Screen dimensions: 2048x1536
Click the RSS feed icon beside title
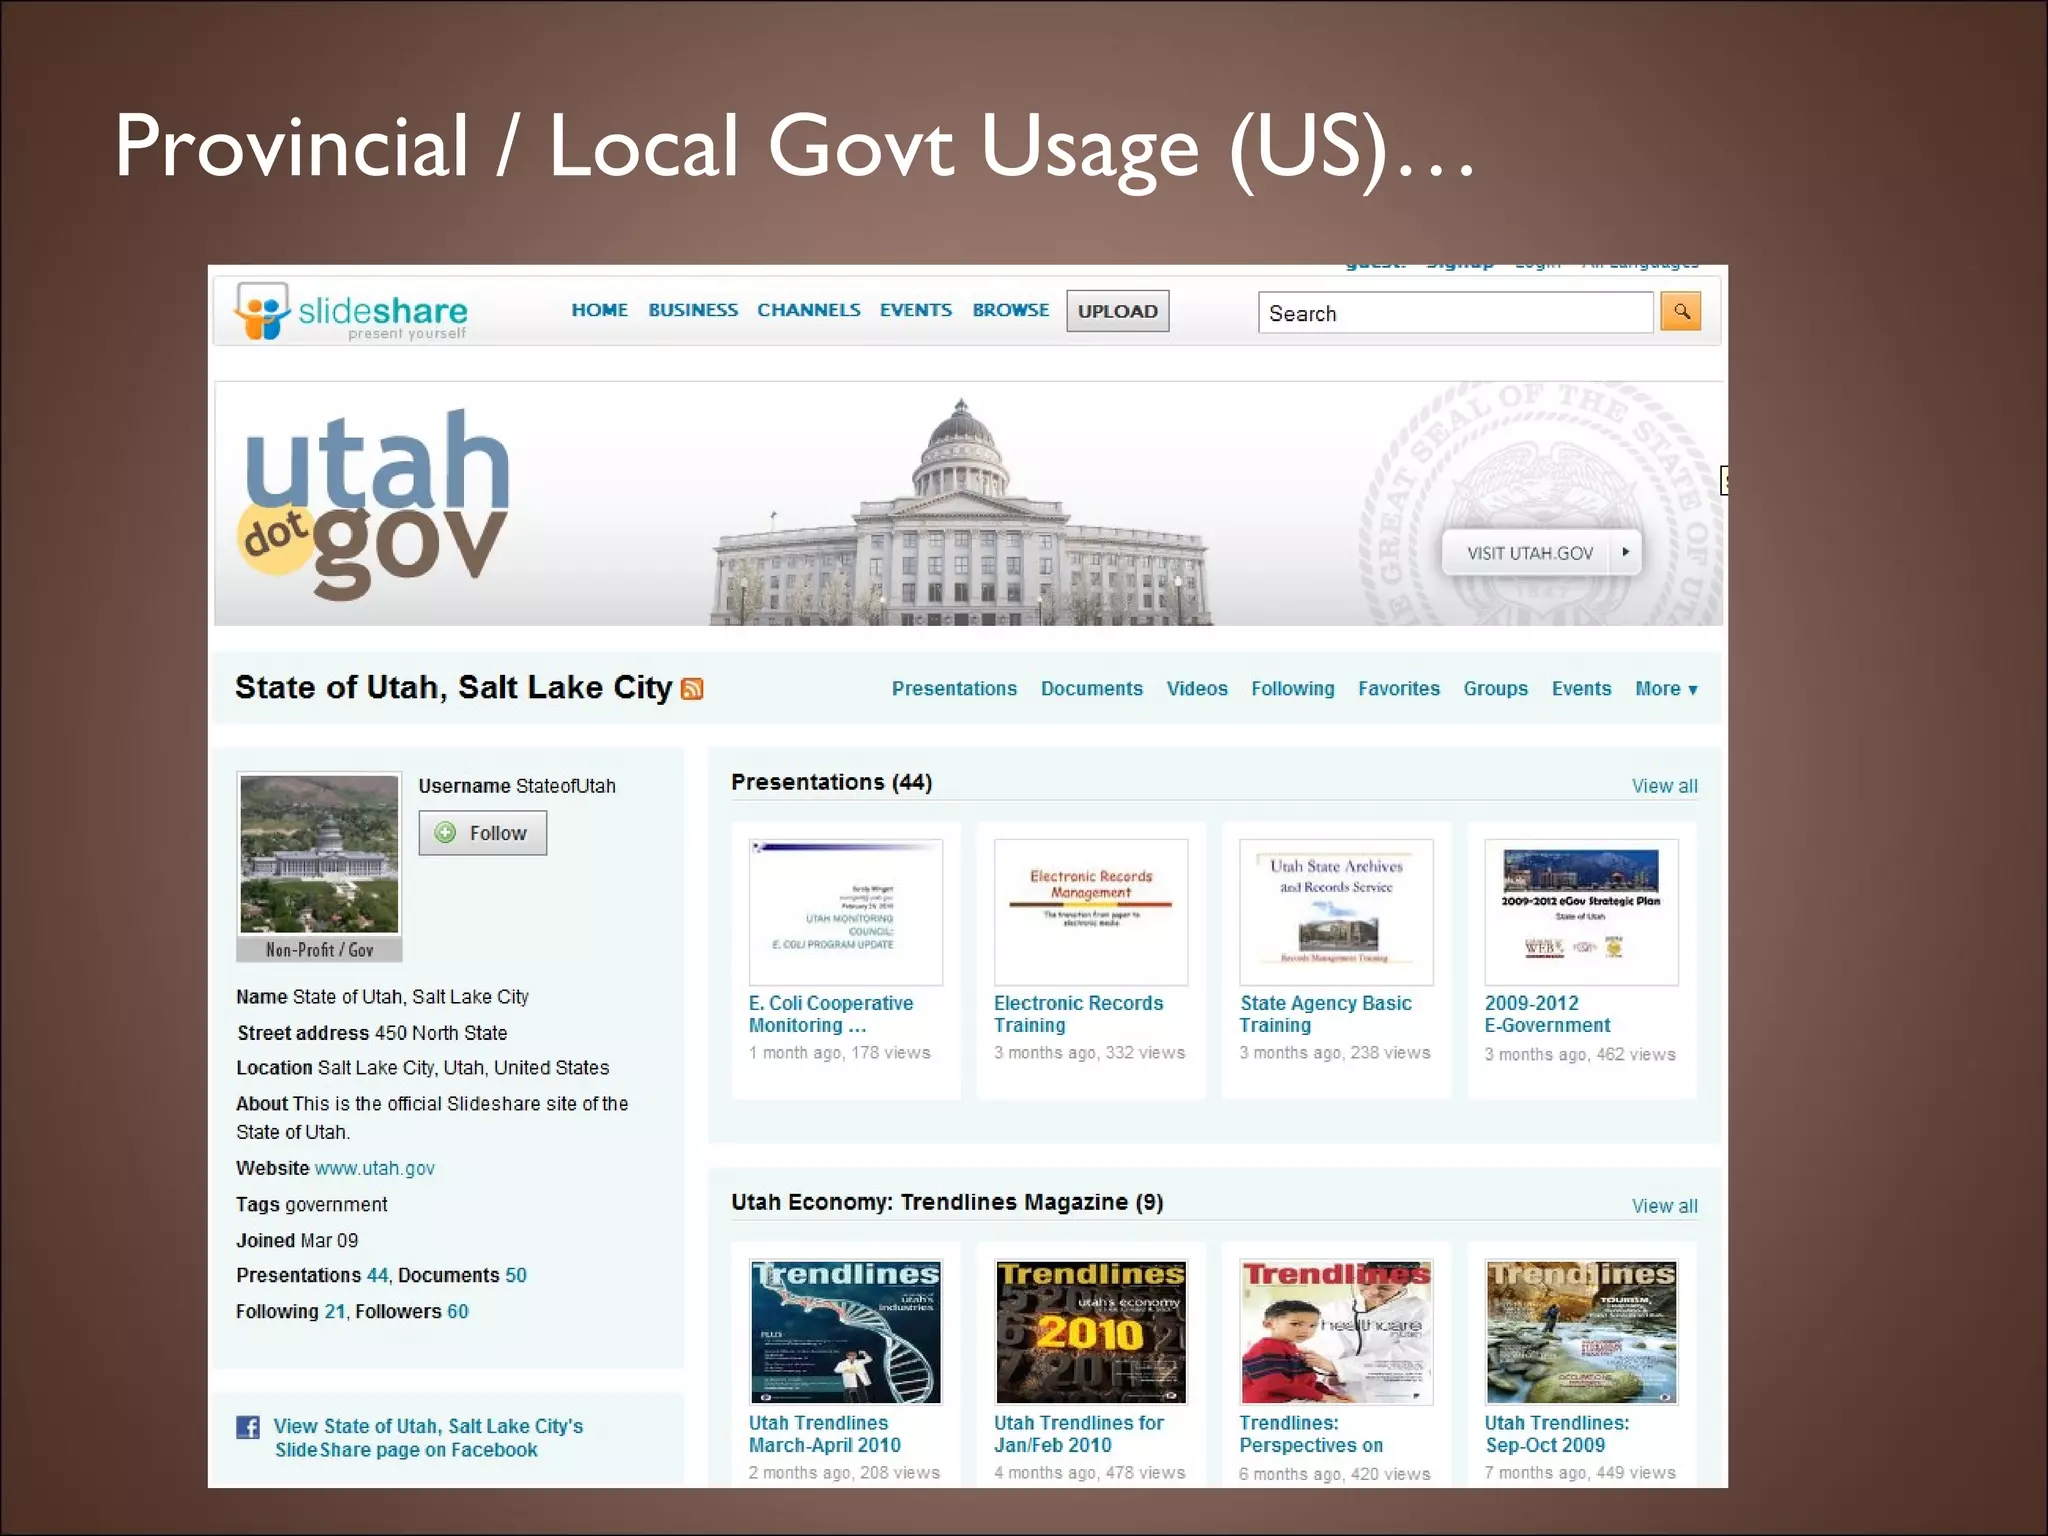(692, 689)
